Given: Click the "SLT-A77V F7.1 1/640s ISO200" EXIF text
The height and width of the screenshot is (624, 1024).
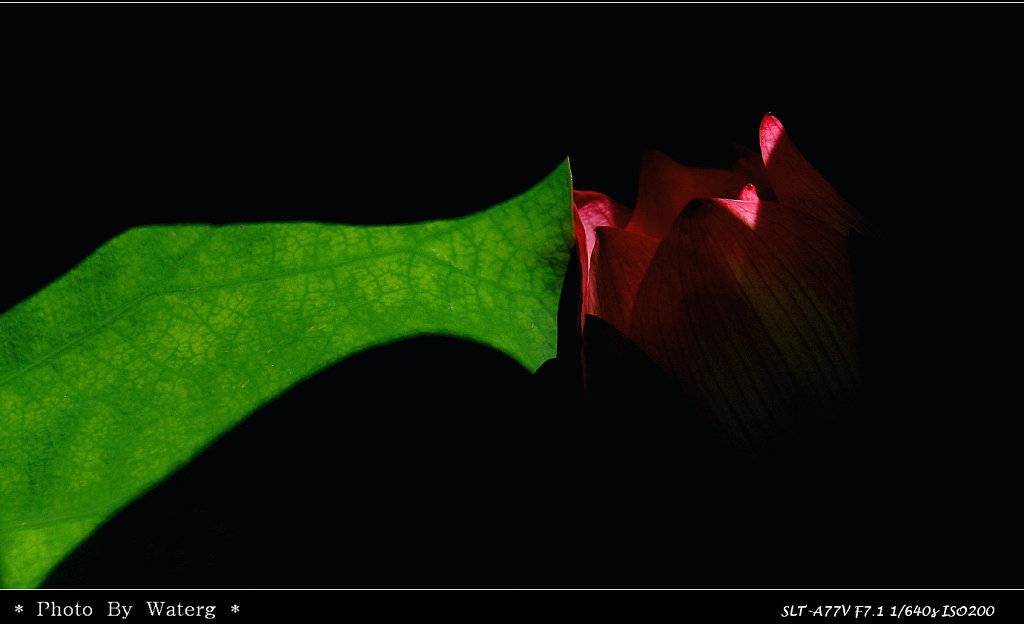Looking at the screenshot, I should [888, 611].
